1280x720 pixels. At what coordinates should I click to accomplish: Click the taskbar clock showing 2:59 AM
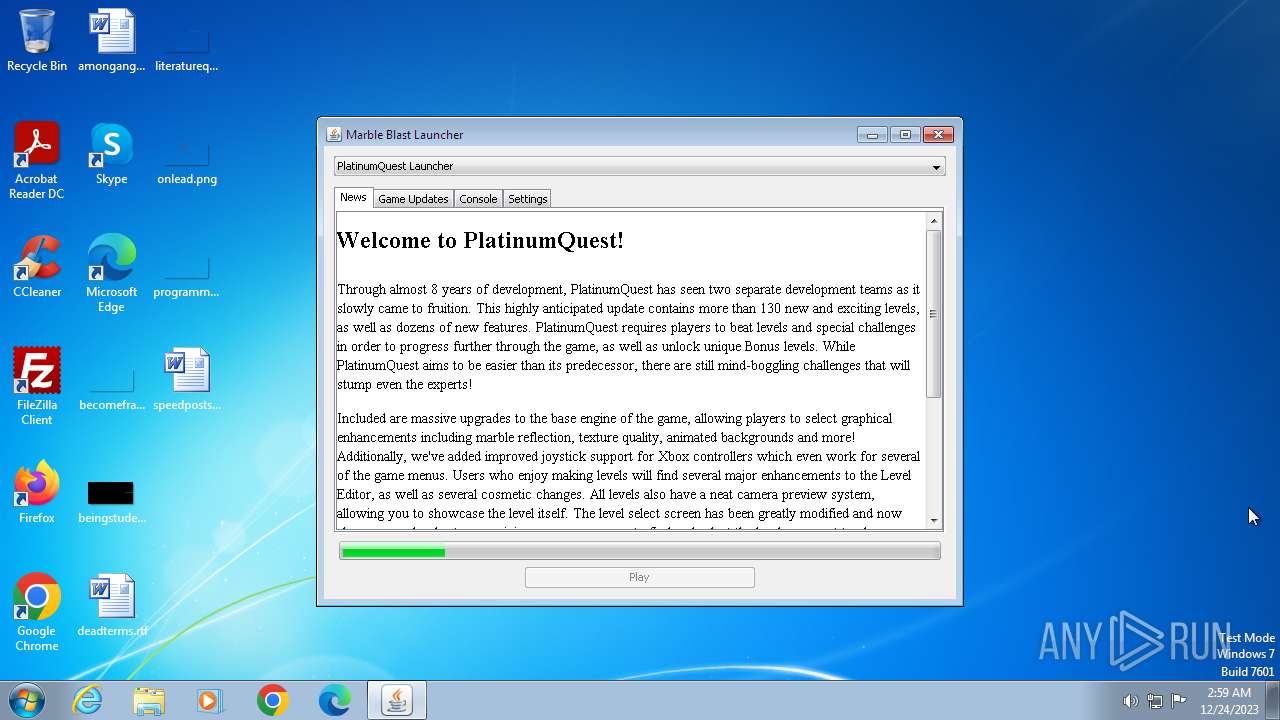1229,700
